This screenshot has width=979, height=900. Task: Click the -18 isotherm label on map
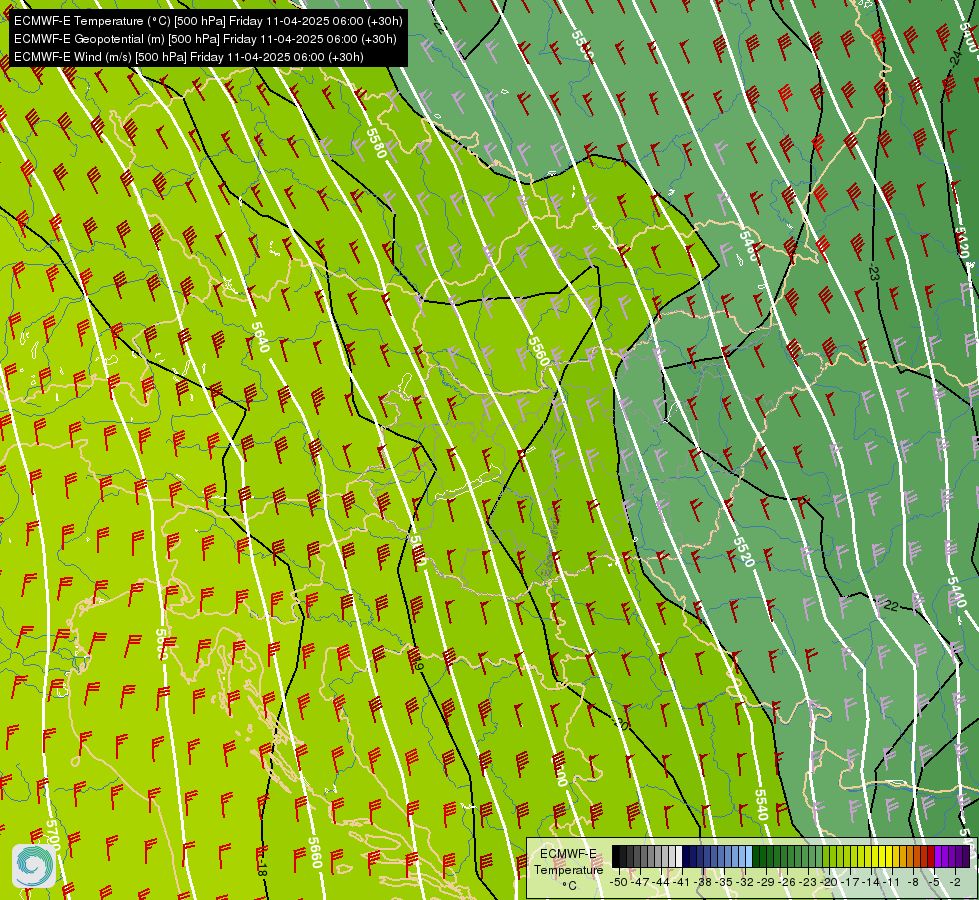262,868
